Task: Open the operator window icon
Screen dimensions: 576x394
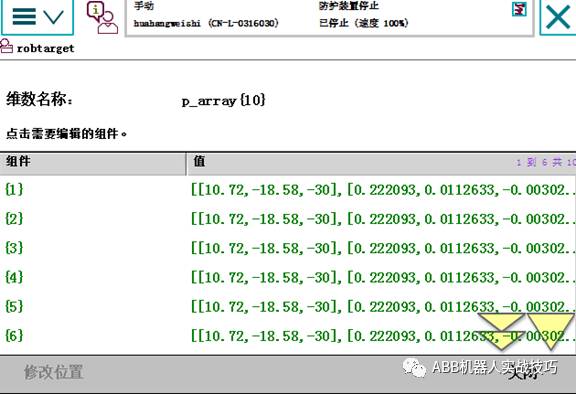Action: (102, 18)
